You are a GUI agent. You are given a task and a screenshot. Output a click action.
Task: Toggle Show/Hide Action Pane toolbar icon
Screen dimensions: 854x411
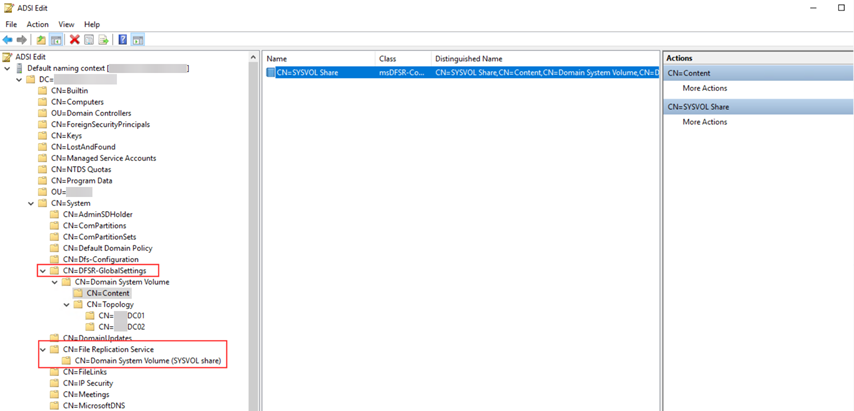pyautogui.click(x=138, y=40)
